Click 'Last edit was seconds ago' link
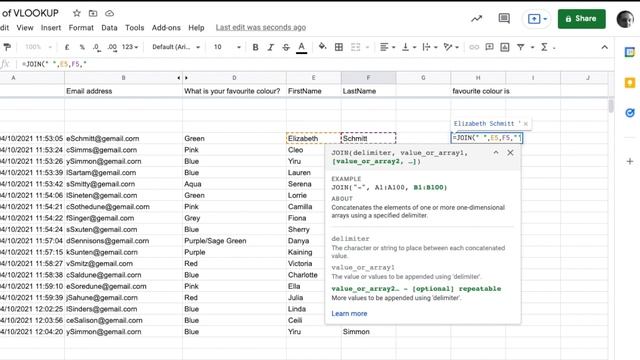This screenshot has width=640, height=360. pos(260,27)
